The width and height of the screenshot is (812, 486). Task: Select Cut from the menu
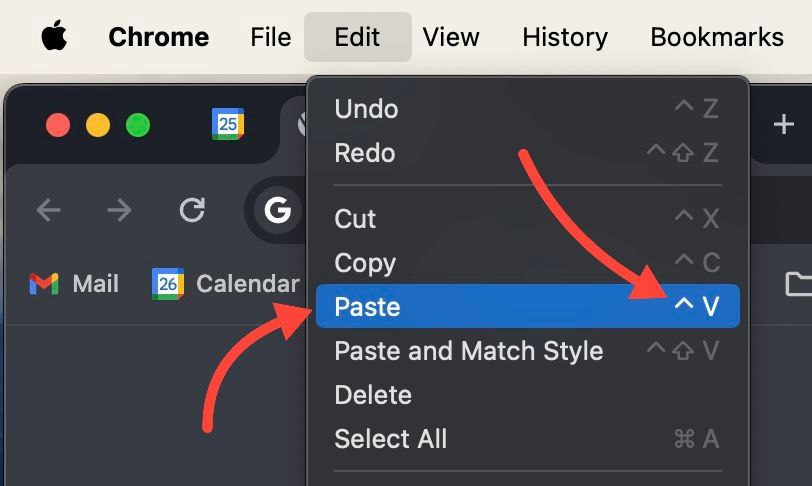(528, 218)
